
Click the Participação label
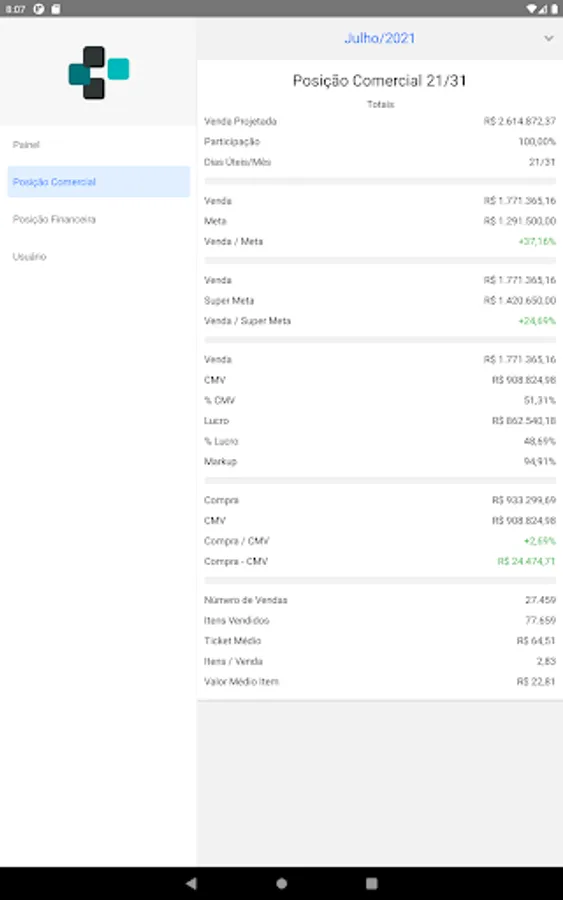(x=232, y=142)
